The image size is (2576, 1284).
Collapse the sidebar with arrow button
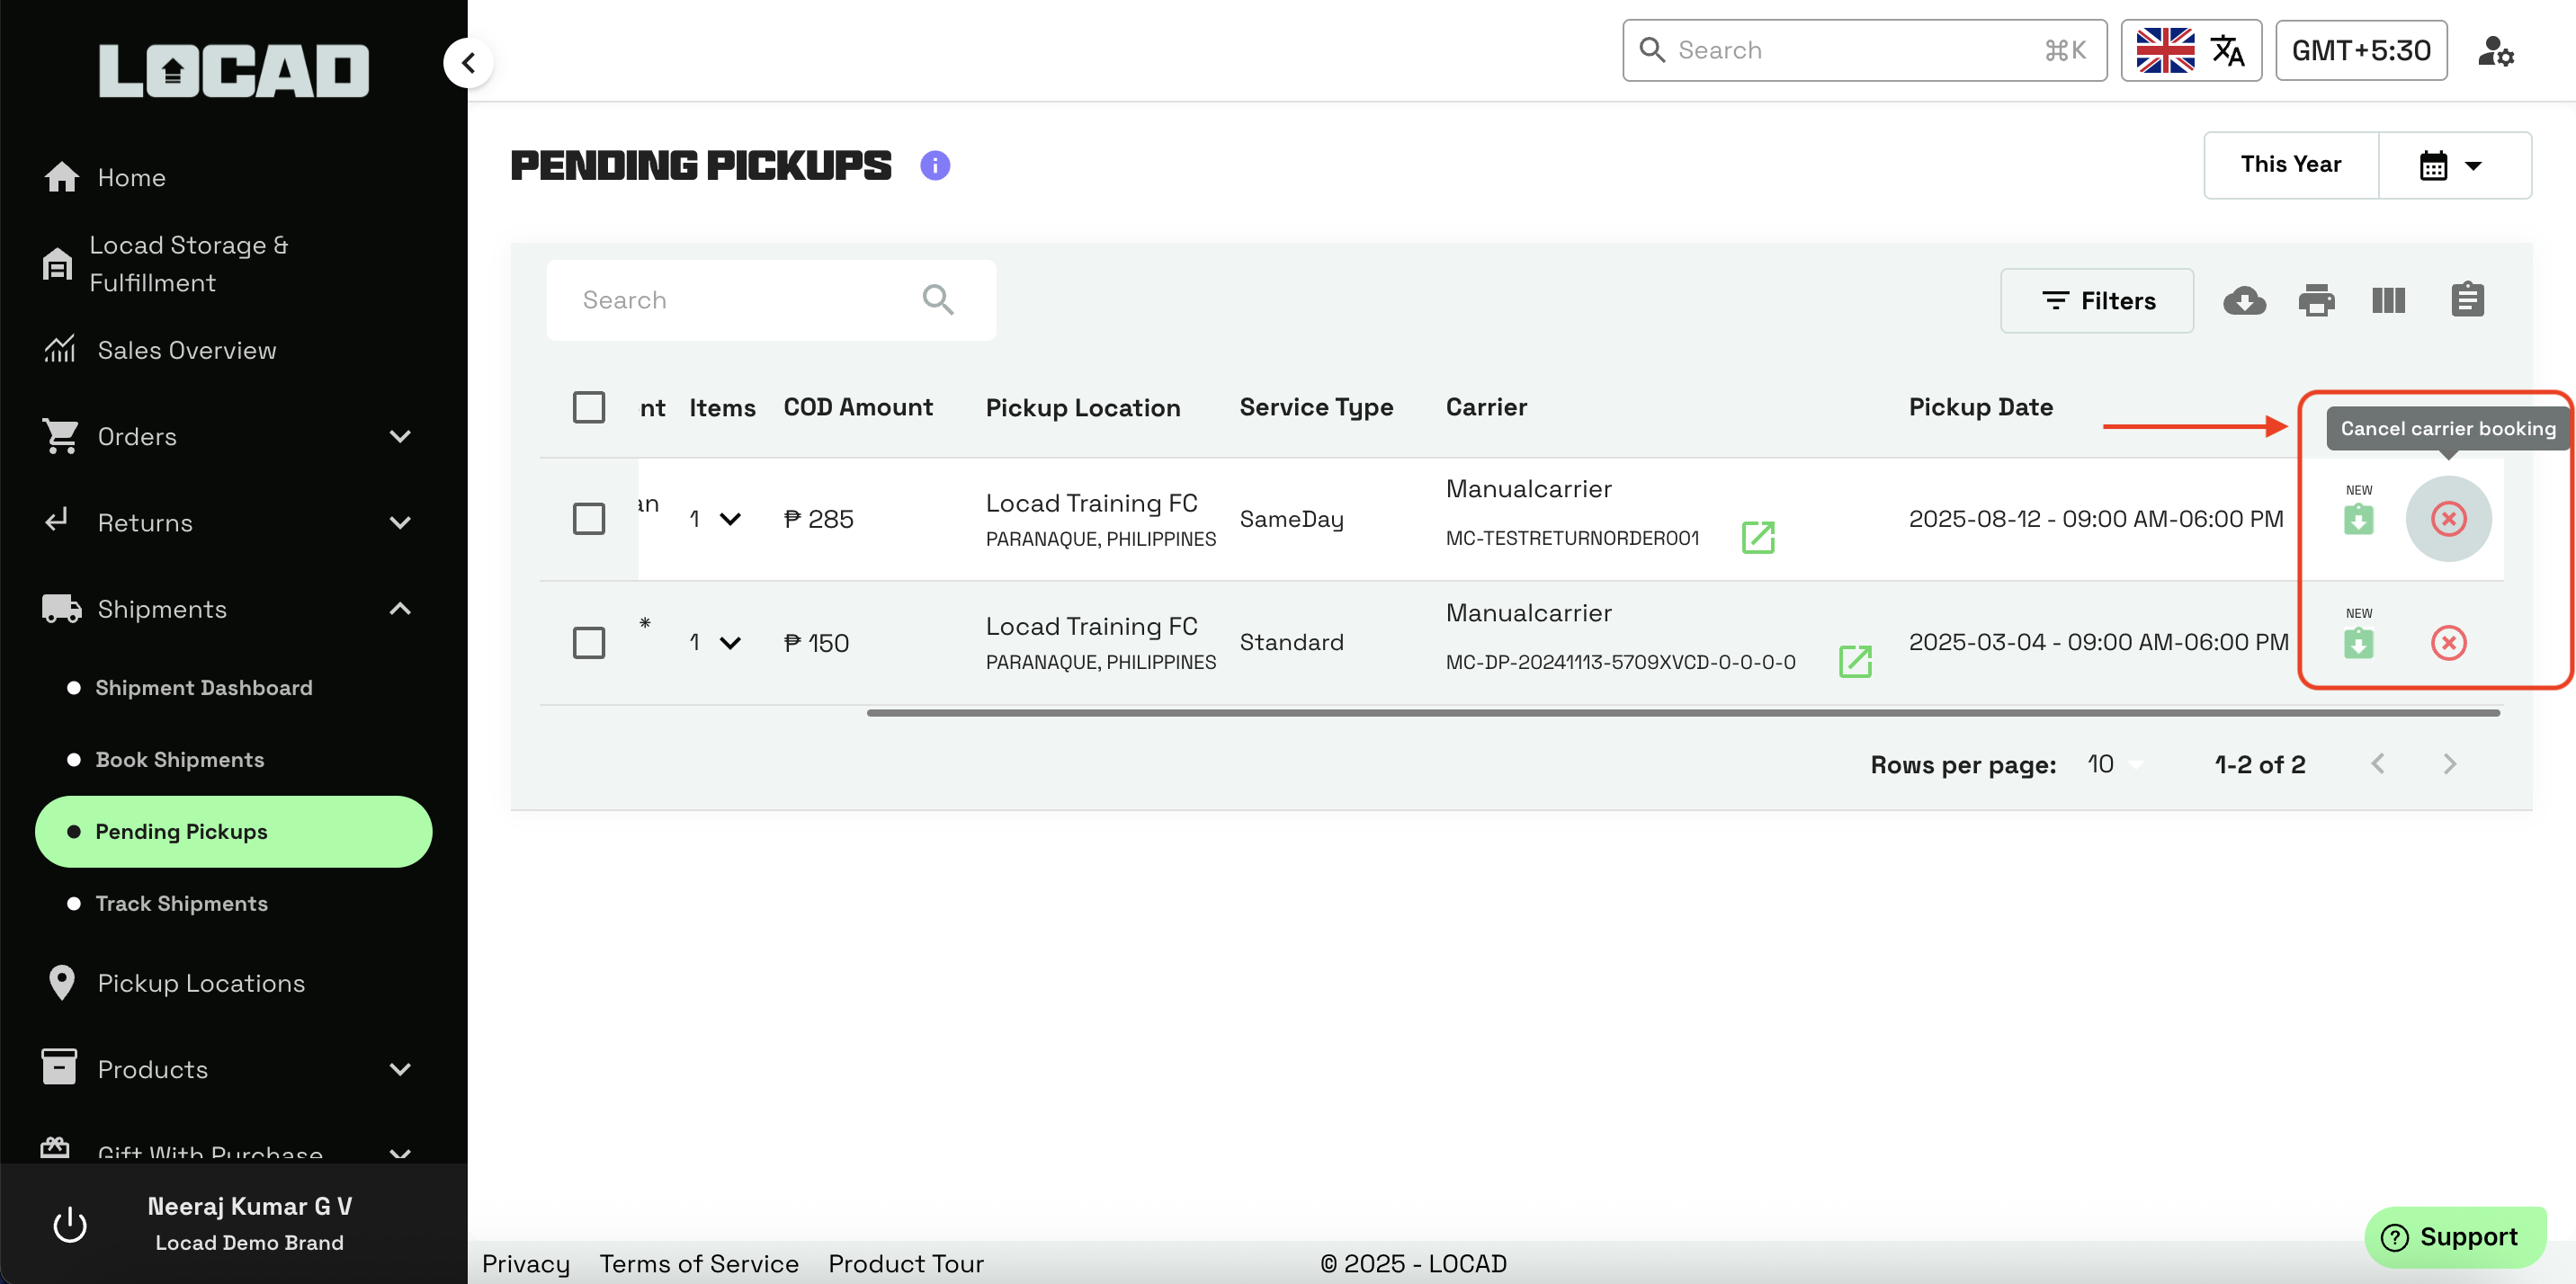(468, 63)
